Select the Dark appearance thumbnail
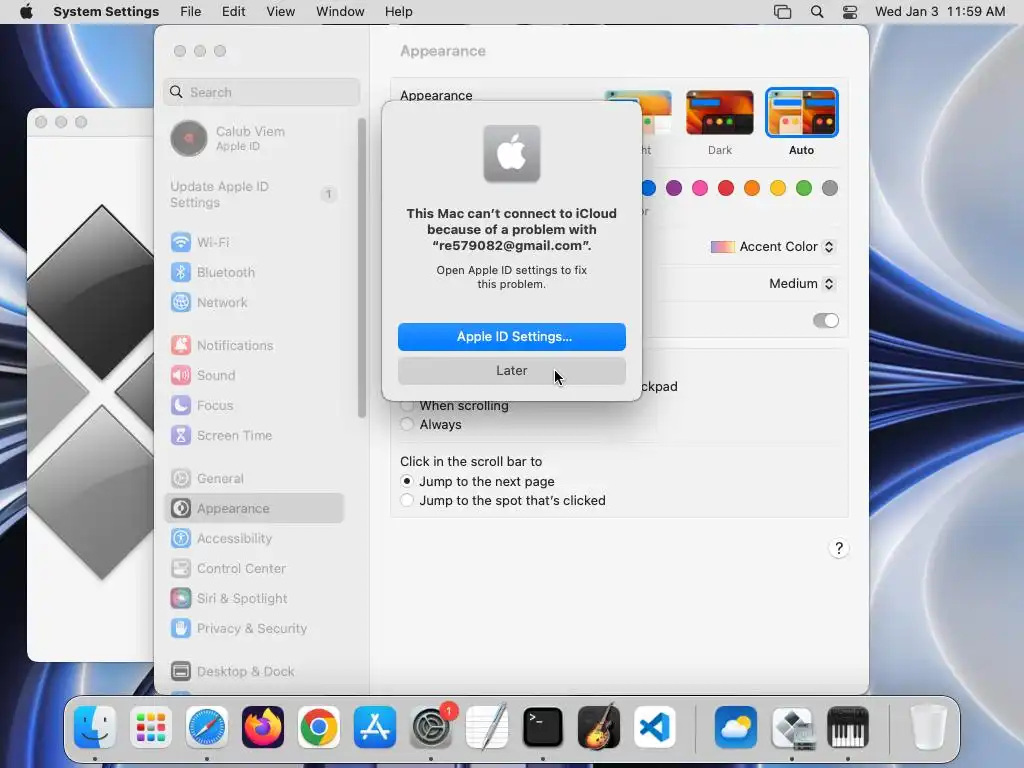This screenshot has width=1024, height=768. pyautogui.click(x=720, y=113)
